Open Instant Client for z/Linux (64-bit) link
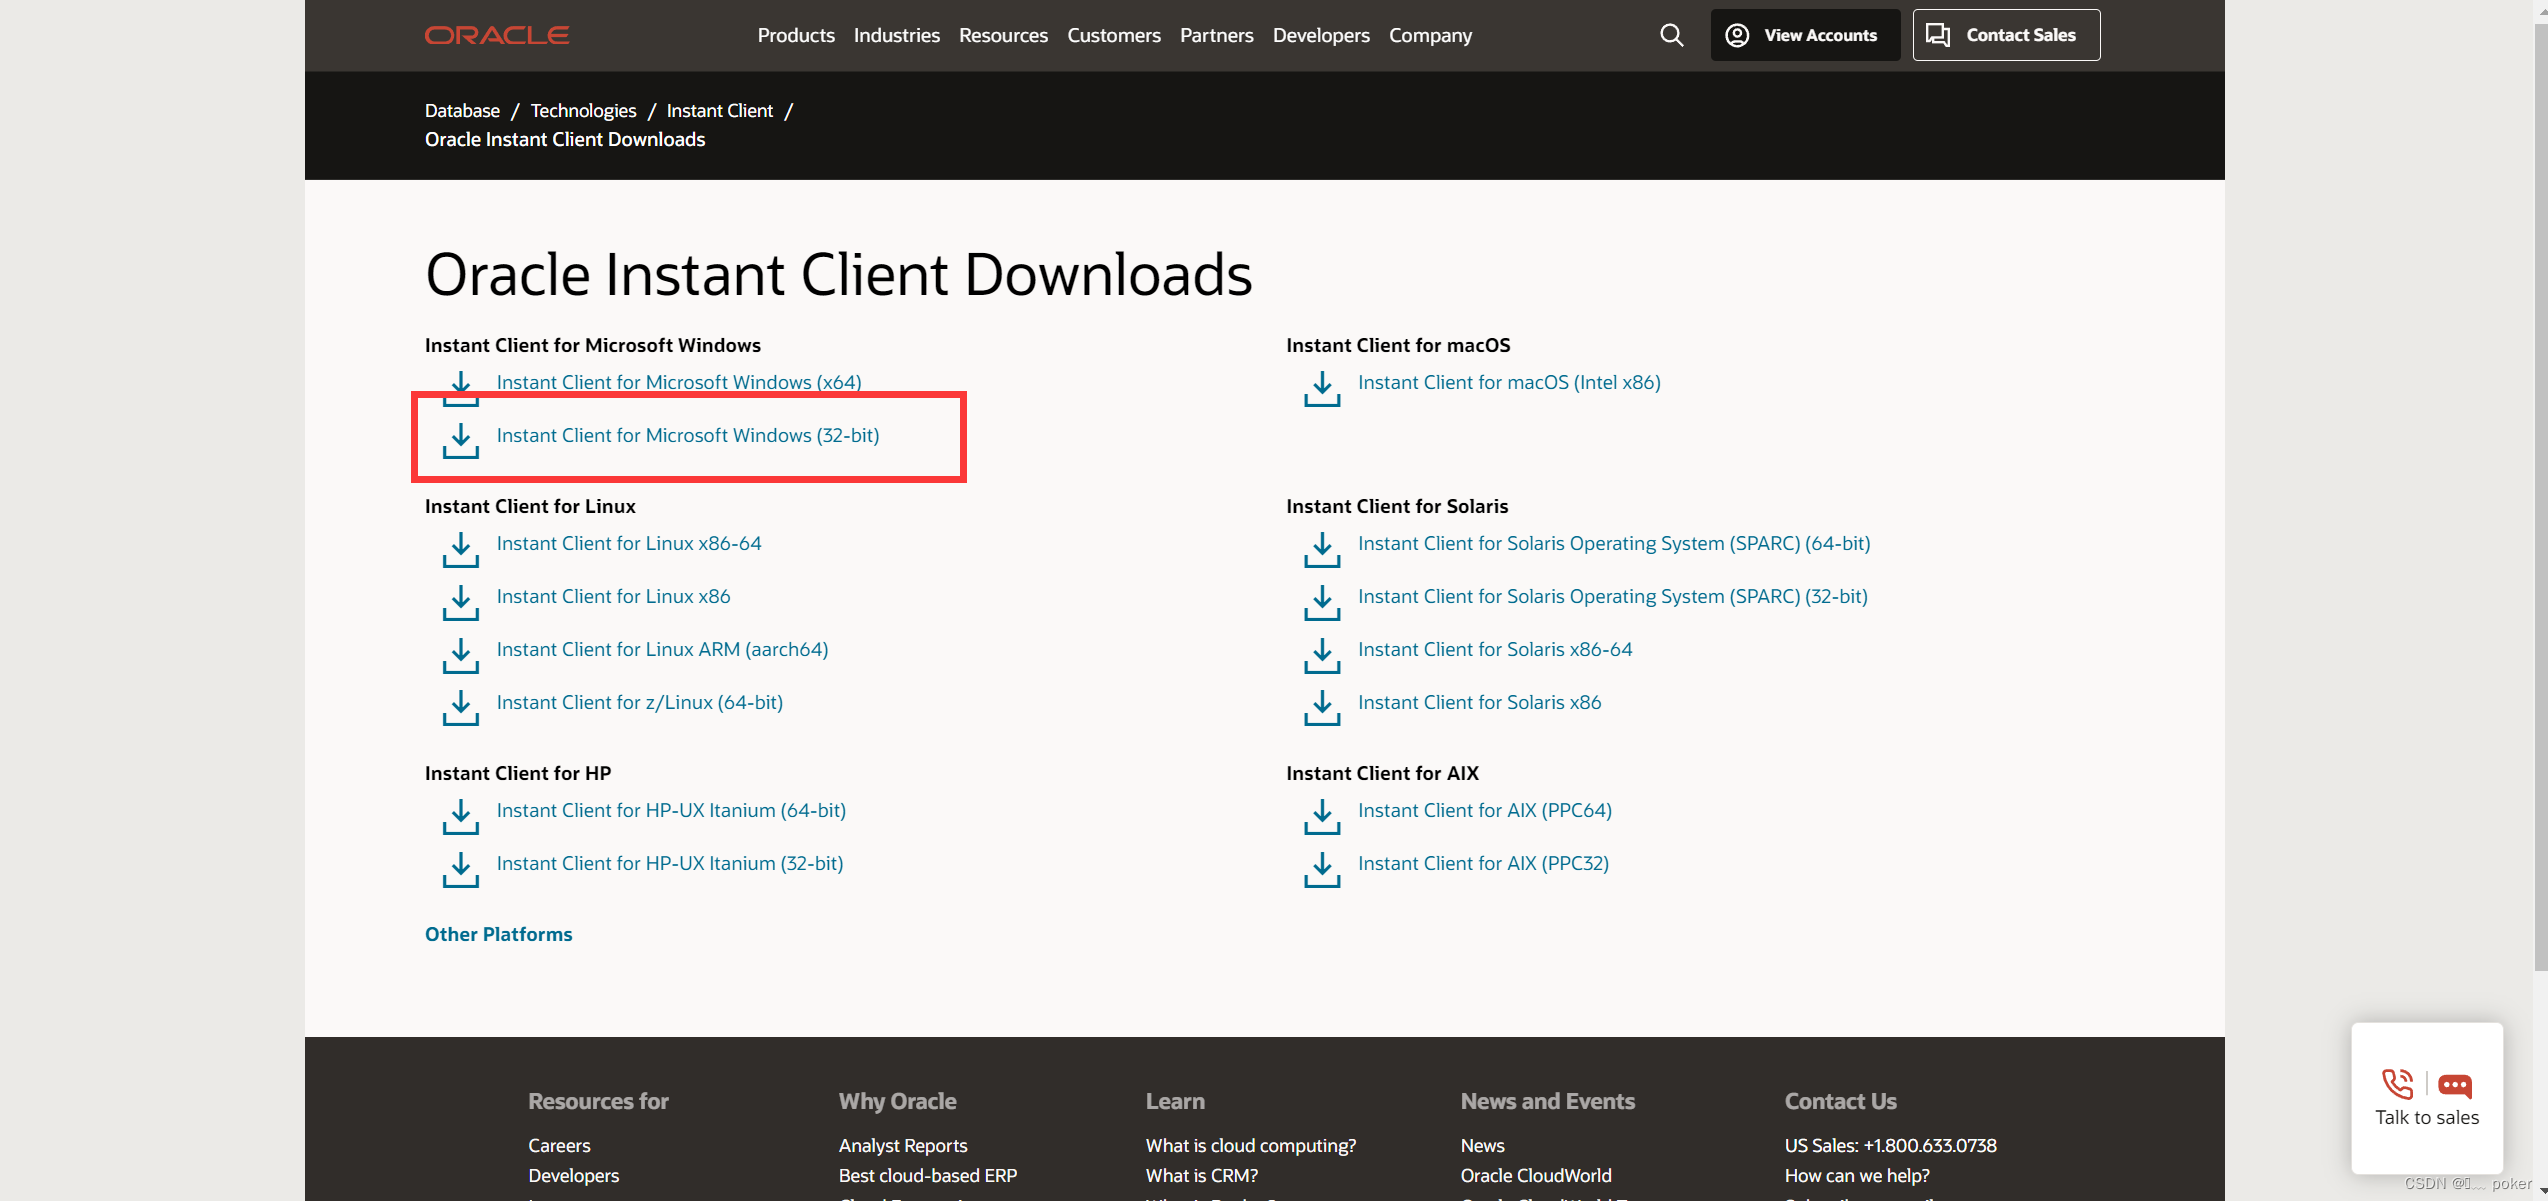 pyautogui.click(x=639, y=702)
